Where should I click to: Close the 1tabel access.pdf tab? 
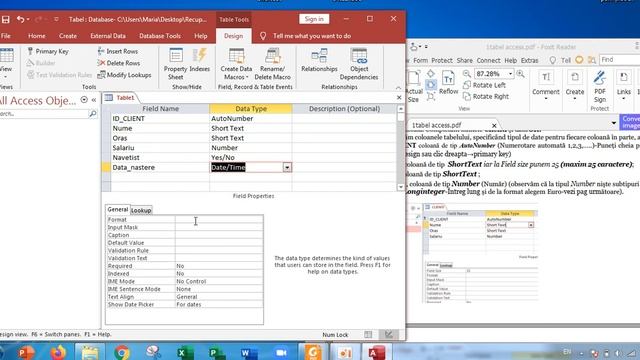(494, 125)
